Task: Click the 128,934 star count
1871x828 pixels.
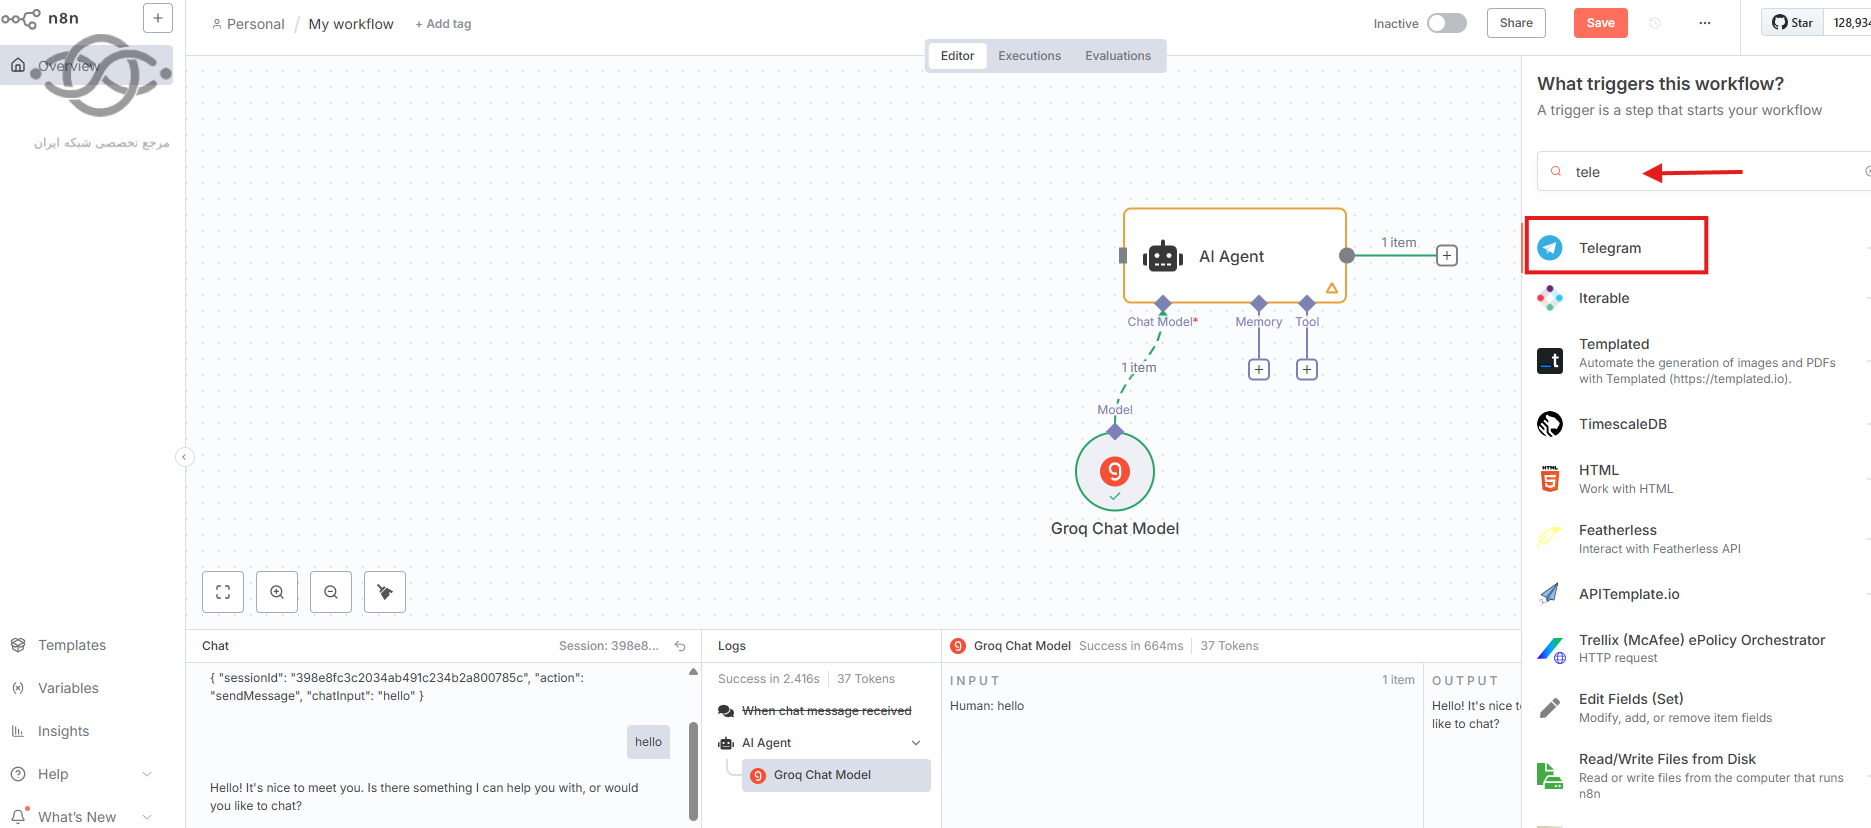Action: pos(1851,22)
